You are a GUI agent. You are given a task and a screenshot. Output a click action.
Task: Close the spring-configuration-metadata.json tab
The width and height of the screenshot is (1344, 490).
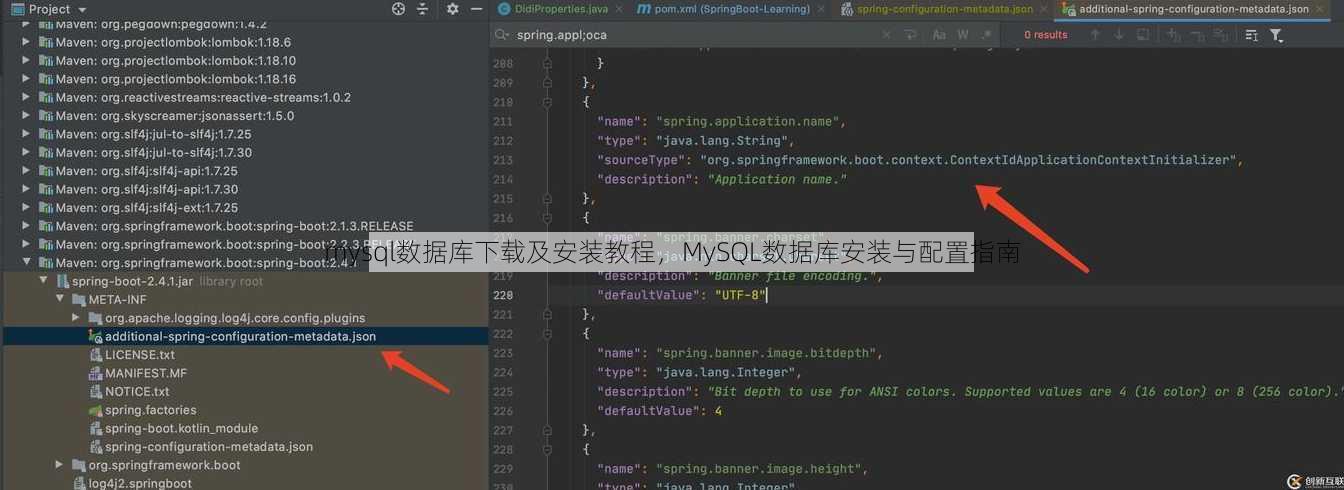pos(1045,9)
